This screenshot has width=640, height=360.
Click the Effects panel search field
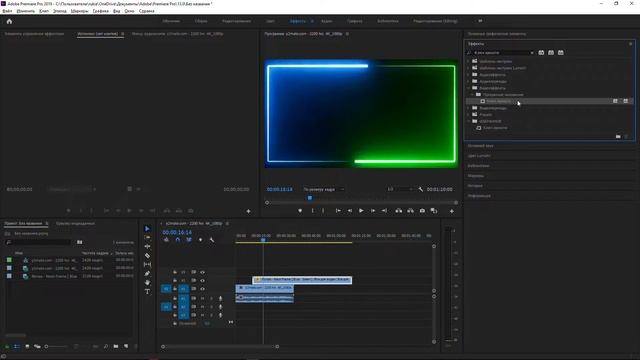[500, 53]
